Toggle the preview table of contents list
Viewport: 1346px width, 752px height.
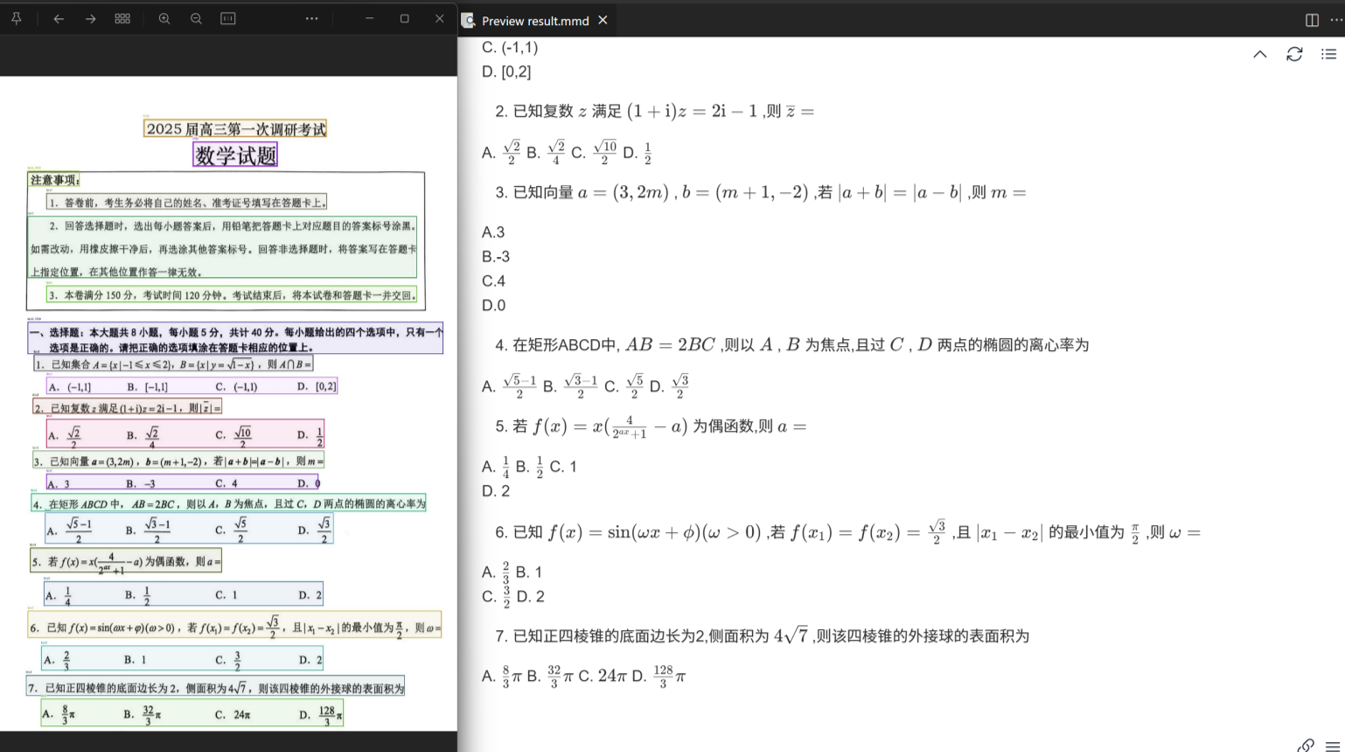(1328, 54)
